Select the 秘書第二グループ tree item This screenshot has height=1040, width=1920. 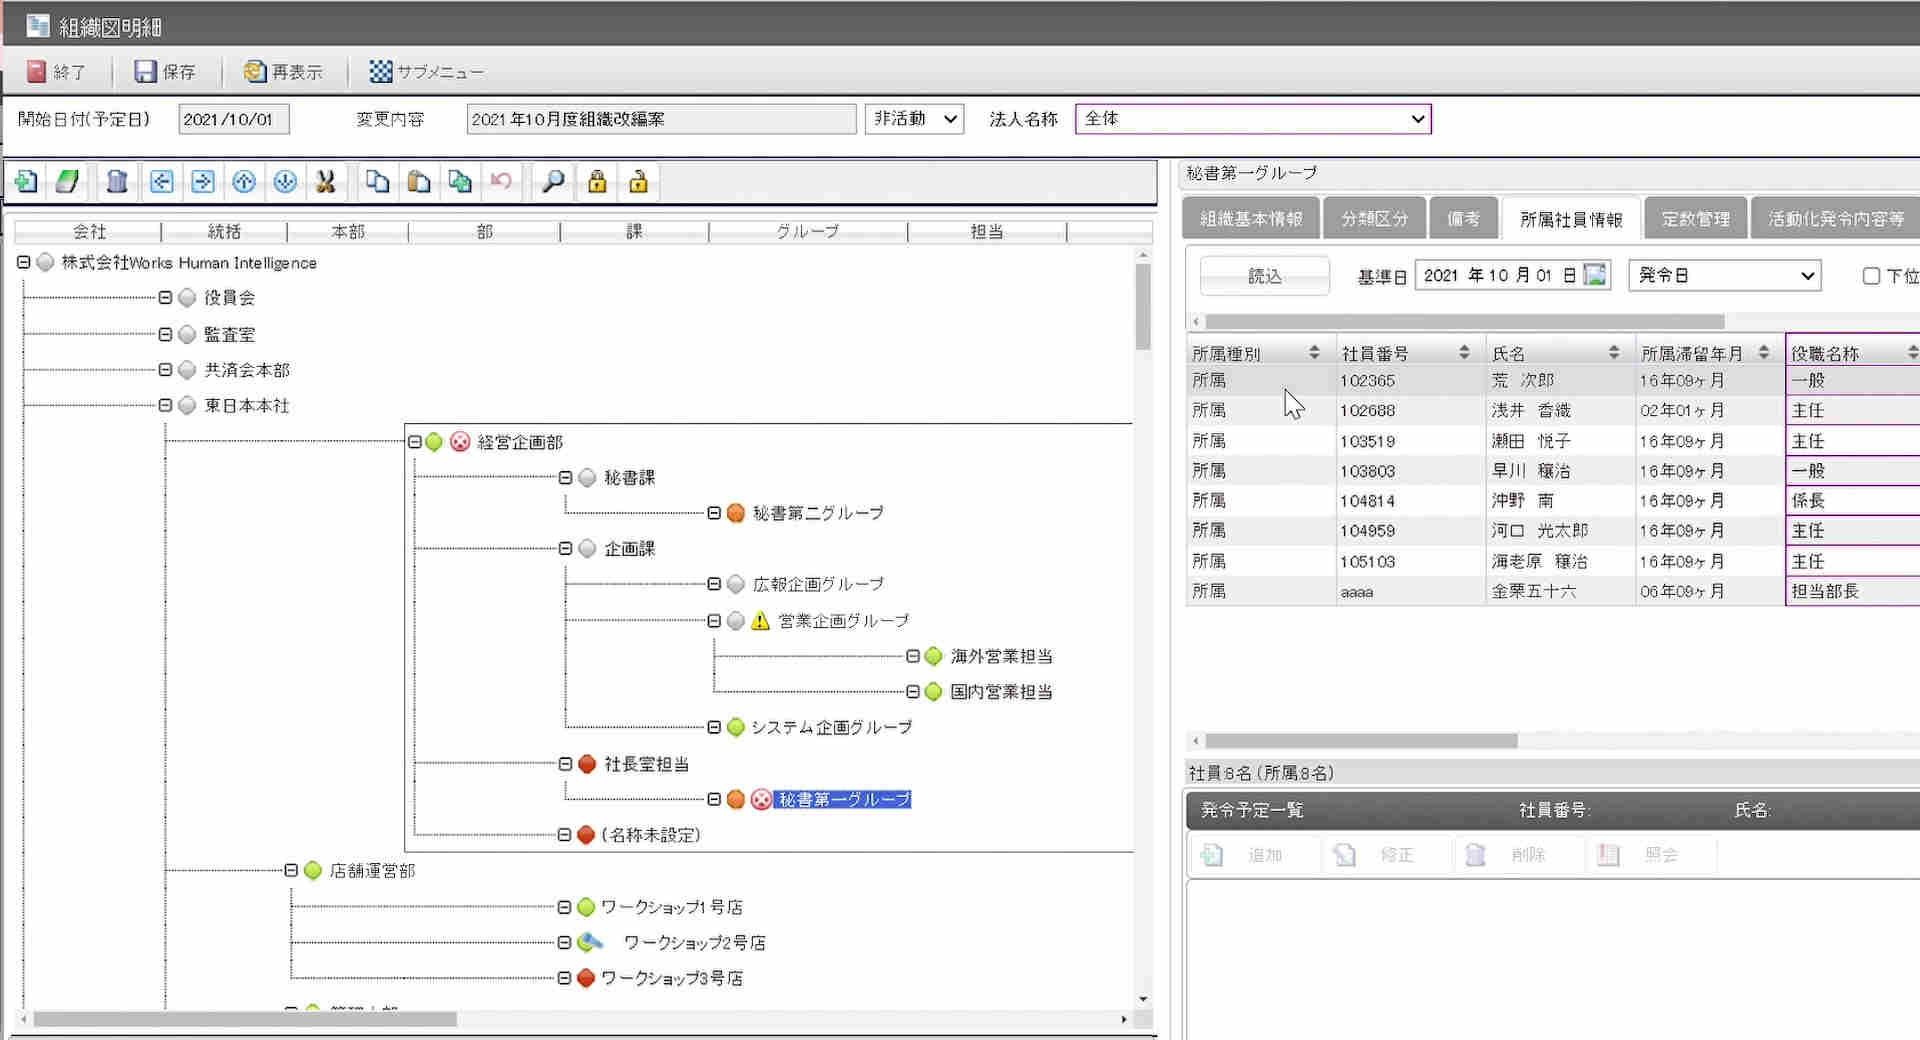click(x=818, y=513)
